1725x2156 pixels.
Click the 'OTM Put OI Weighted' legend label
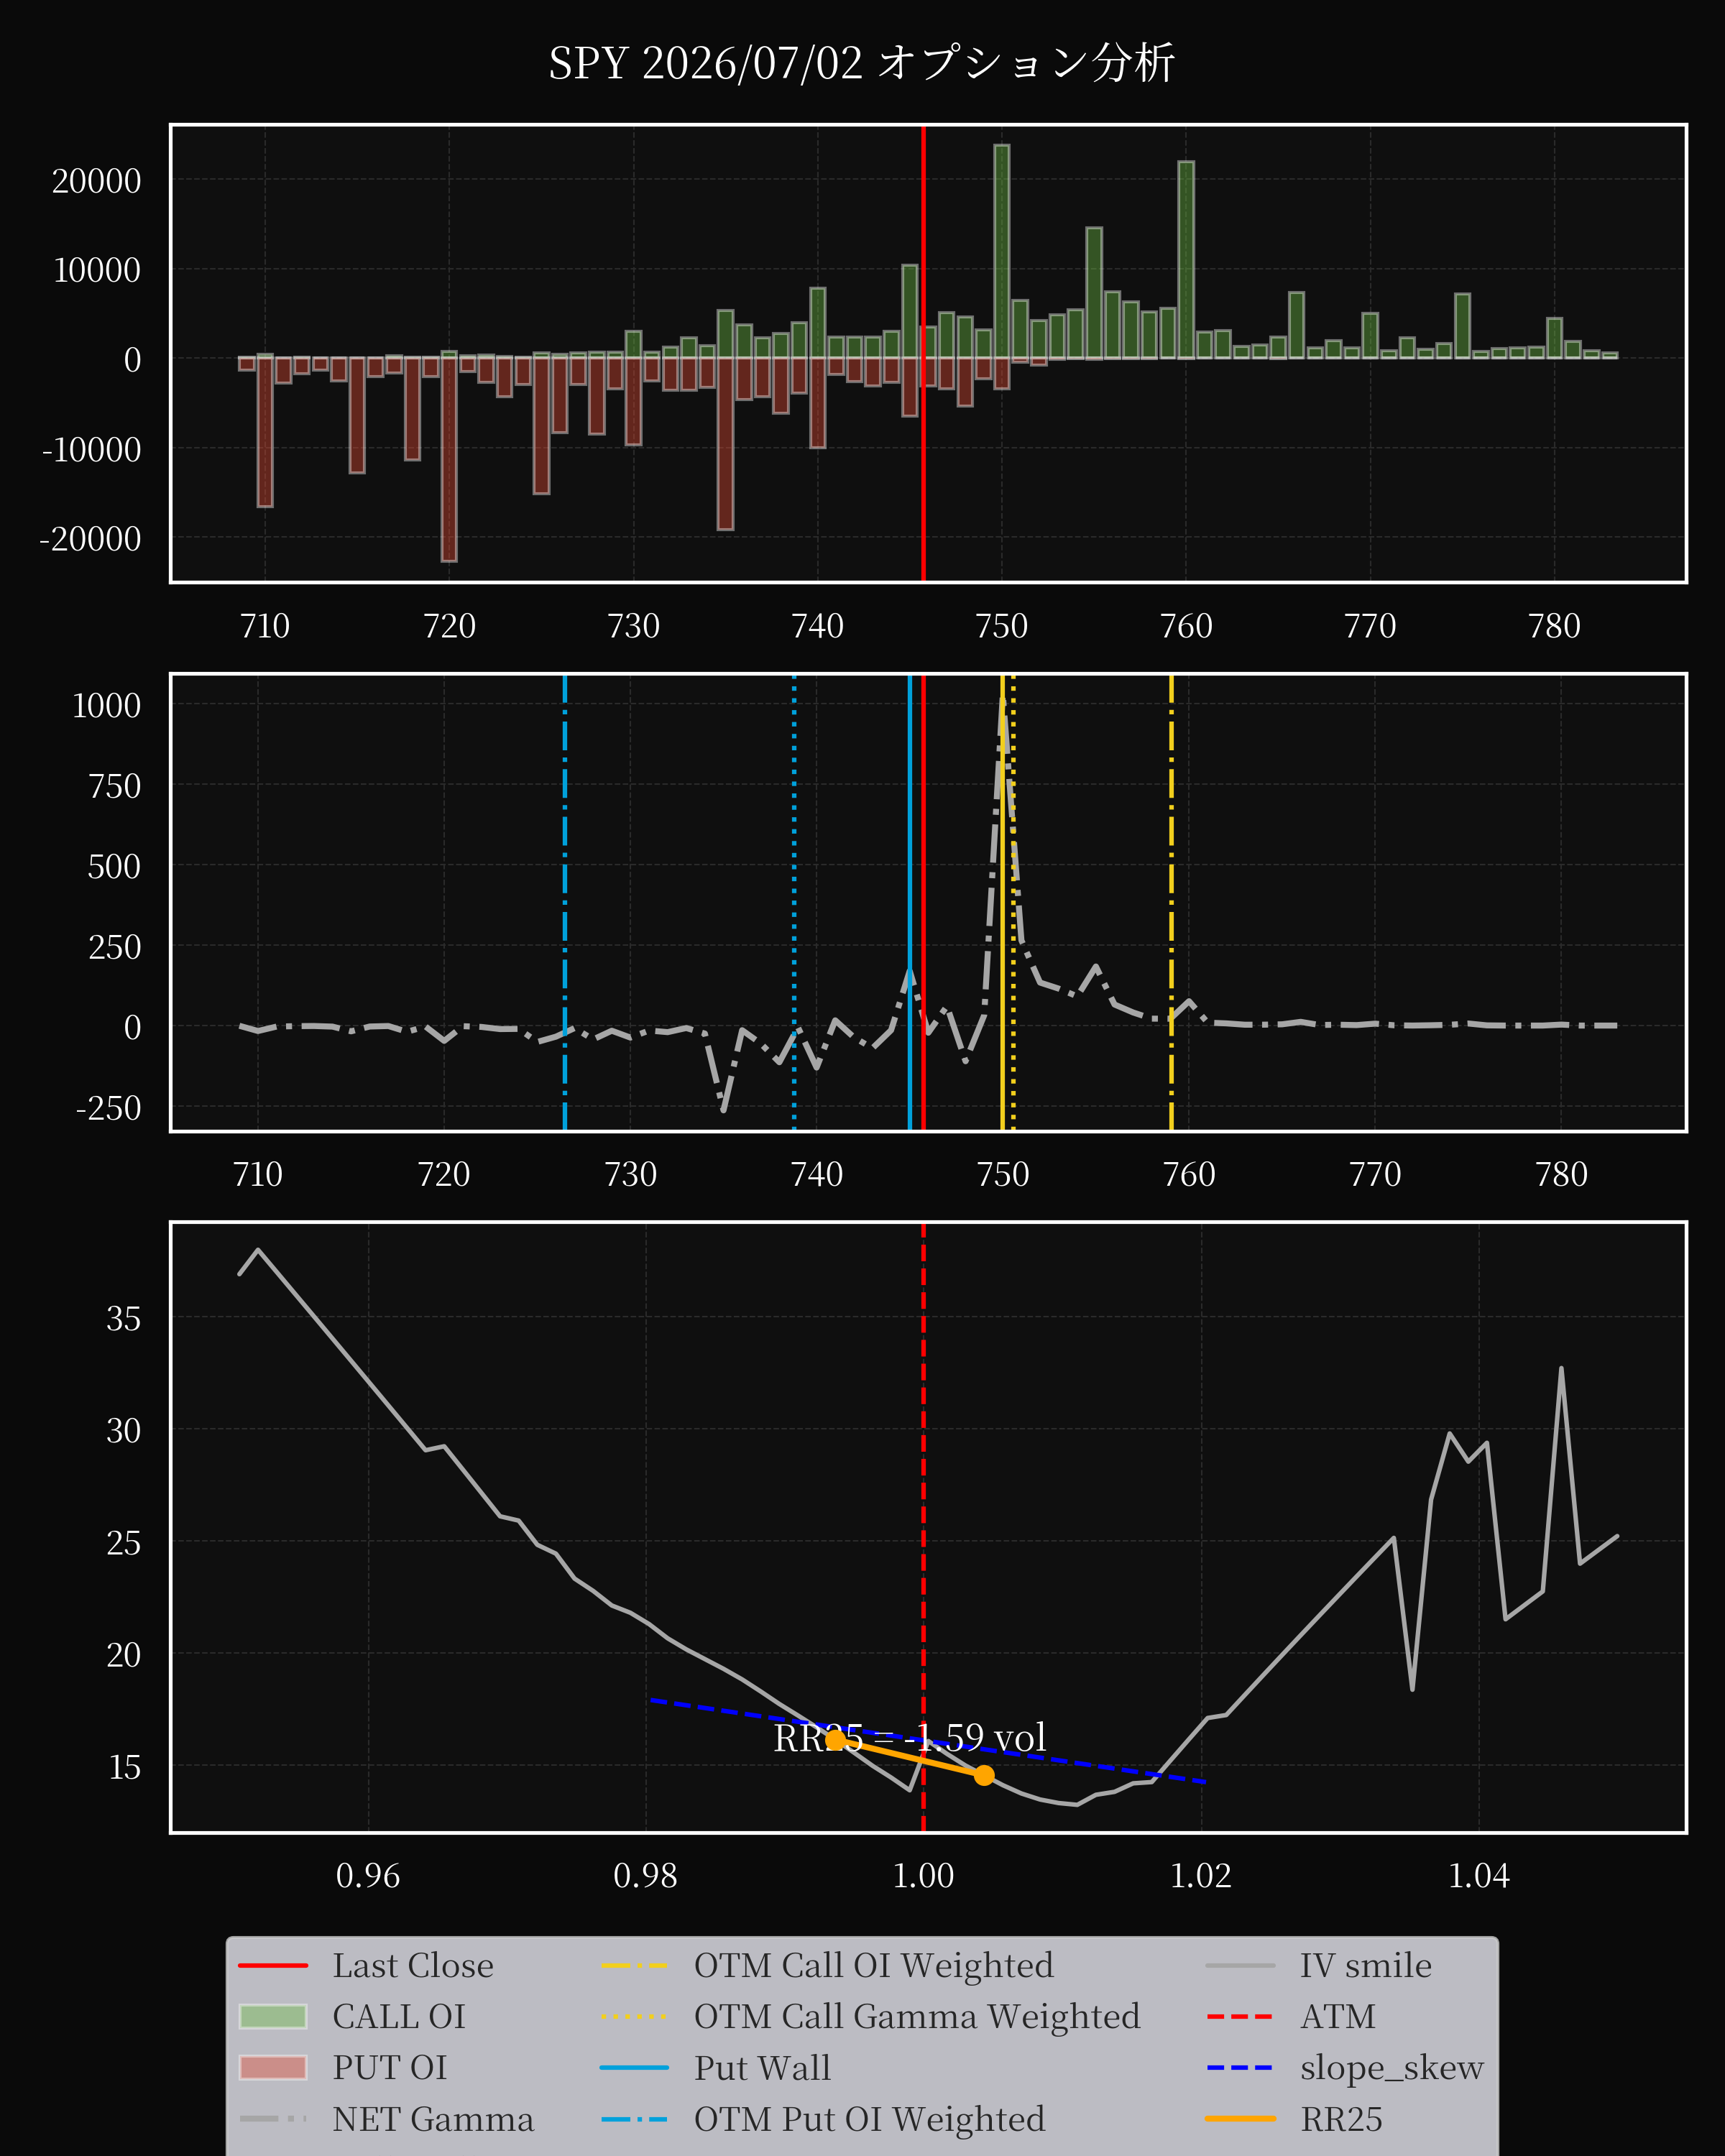pyautogui.click(x=869, y=2119)
